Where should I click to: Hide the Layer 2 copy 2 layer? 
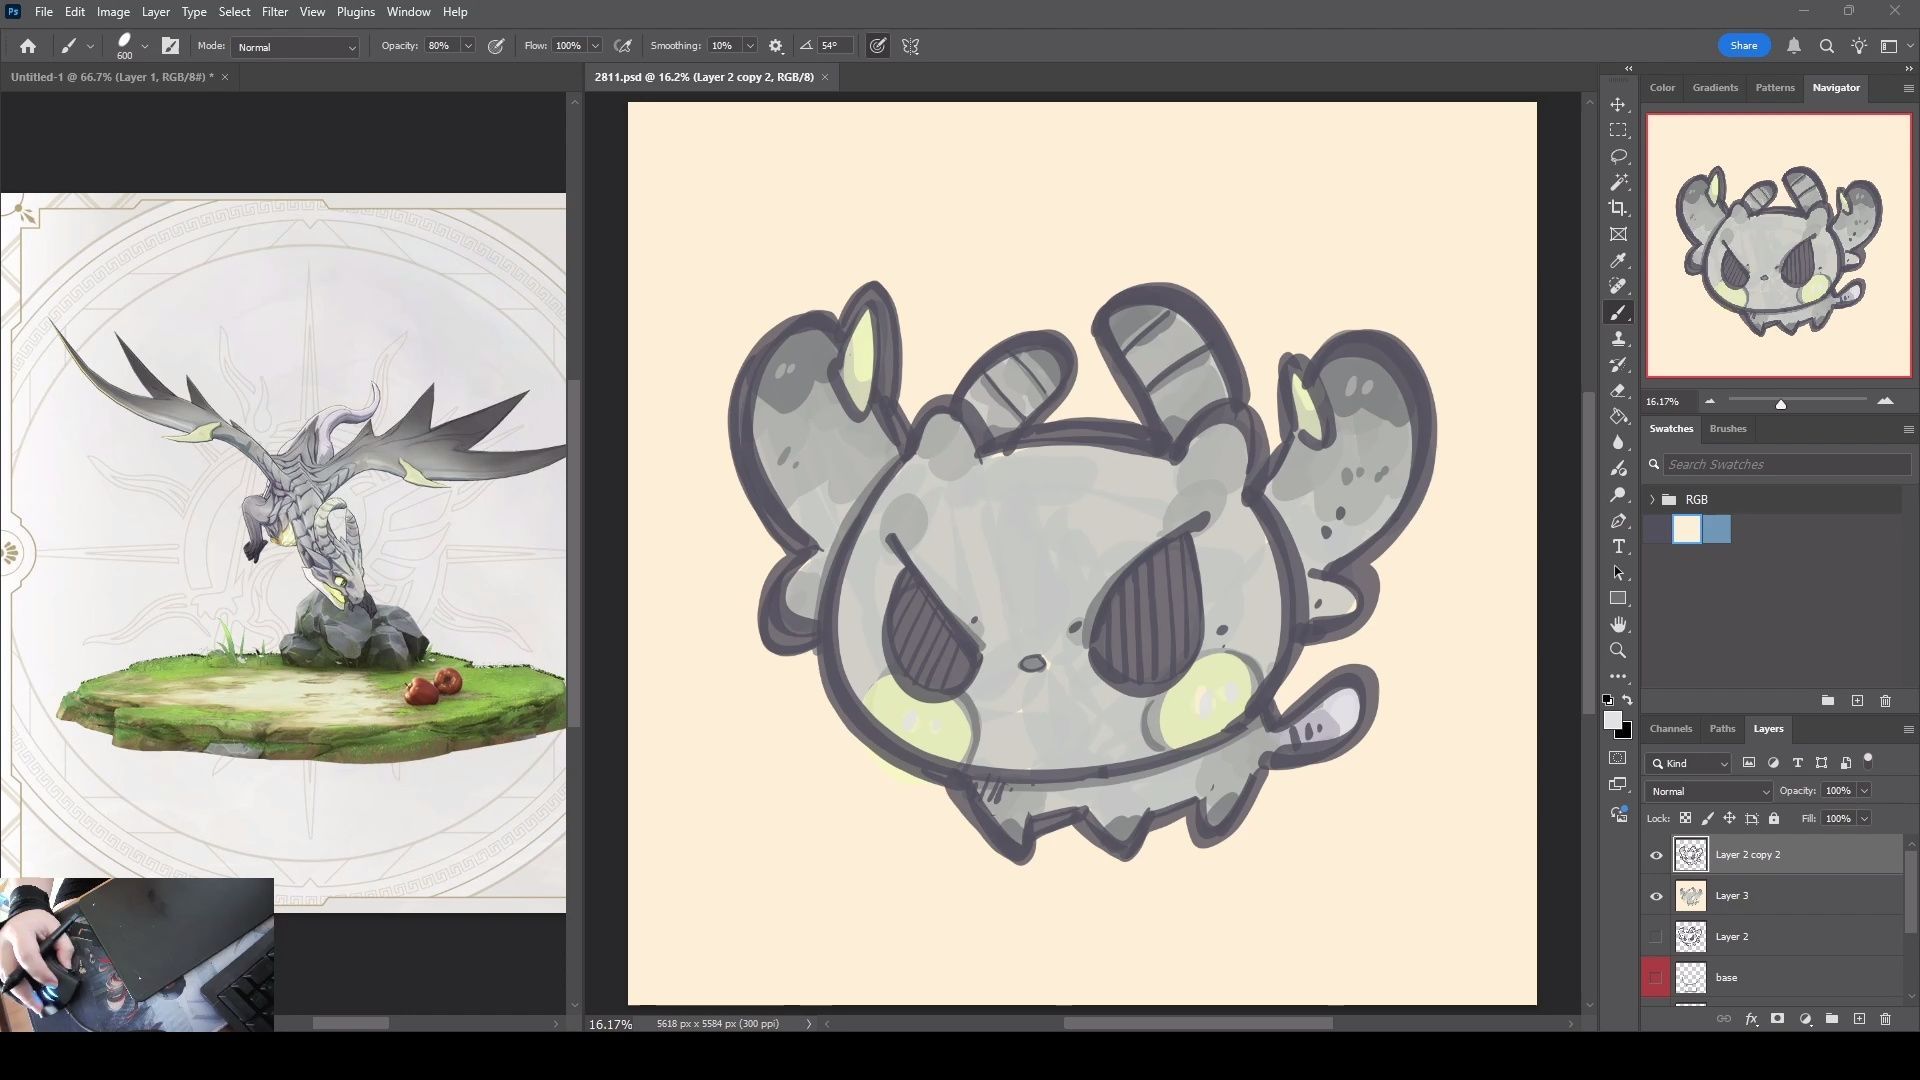[1656, 855]
